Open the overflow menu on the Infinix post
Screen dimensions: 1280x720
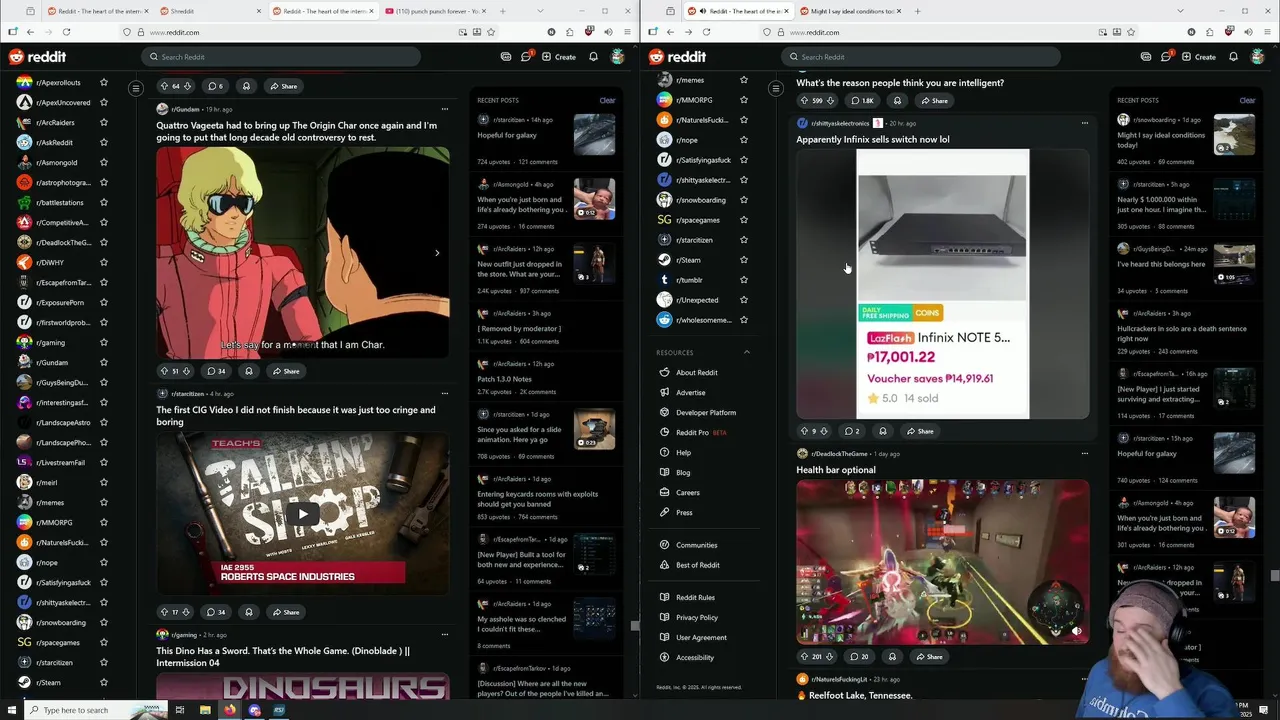(1085, 123)
